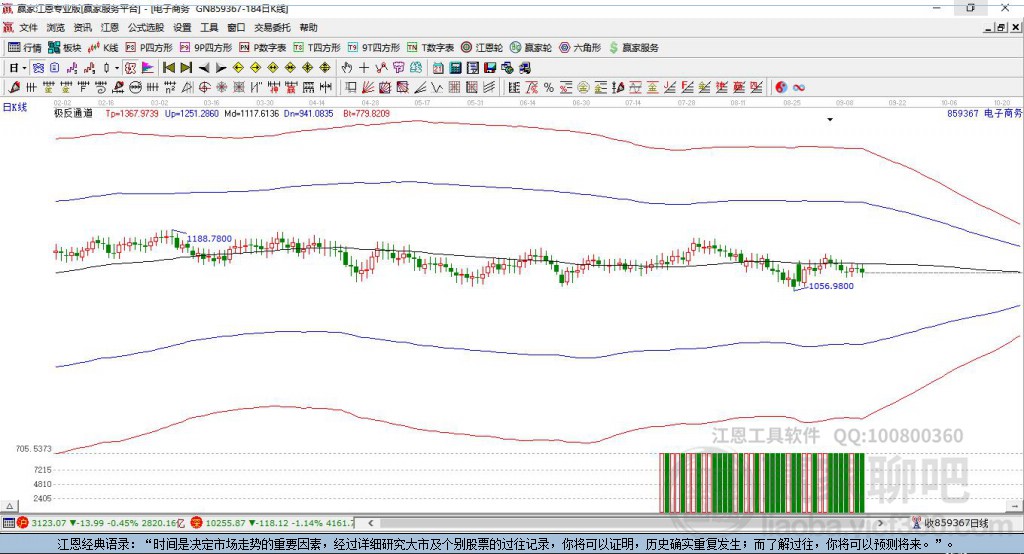The width and height of the screenshot is (1024, 554).
Task: Select the hand pan tool icon
Action: tap(347, 68)
